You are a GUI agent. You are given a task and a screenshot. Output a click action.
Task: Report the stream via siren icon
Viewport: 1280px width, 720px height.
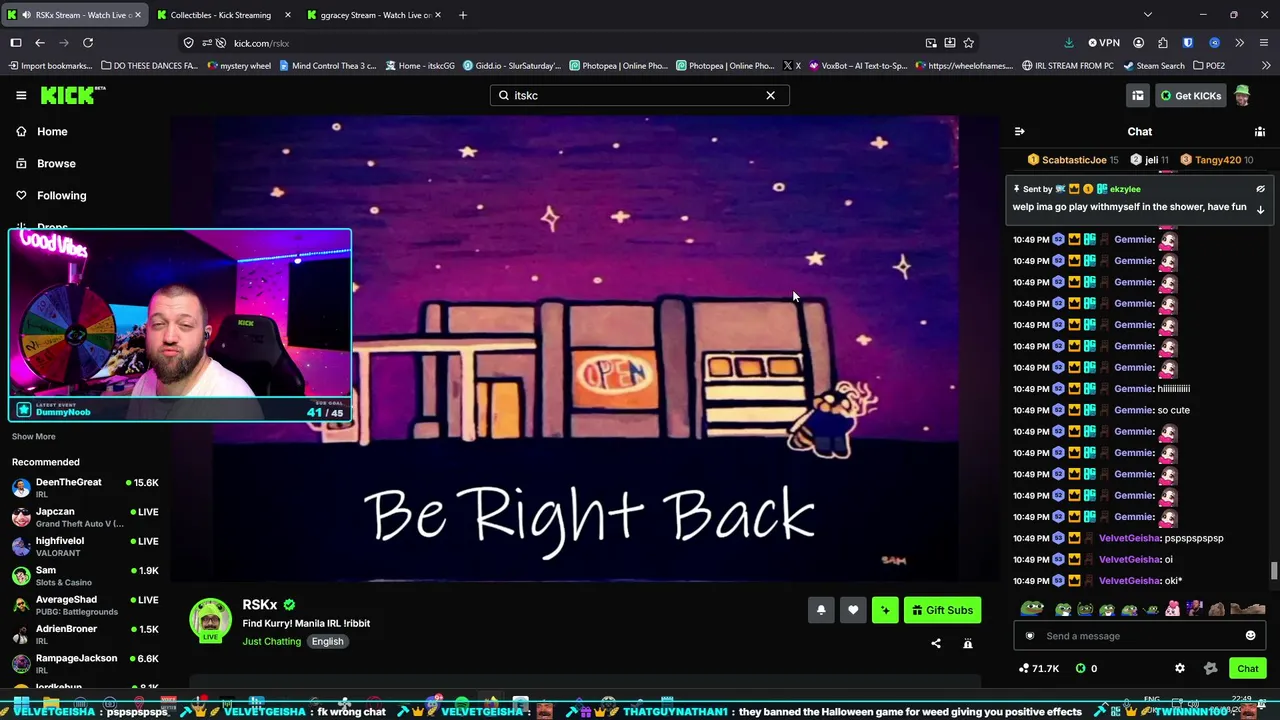[x=968, y=643]
